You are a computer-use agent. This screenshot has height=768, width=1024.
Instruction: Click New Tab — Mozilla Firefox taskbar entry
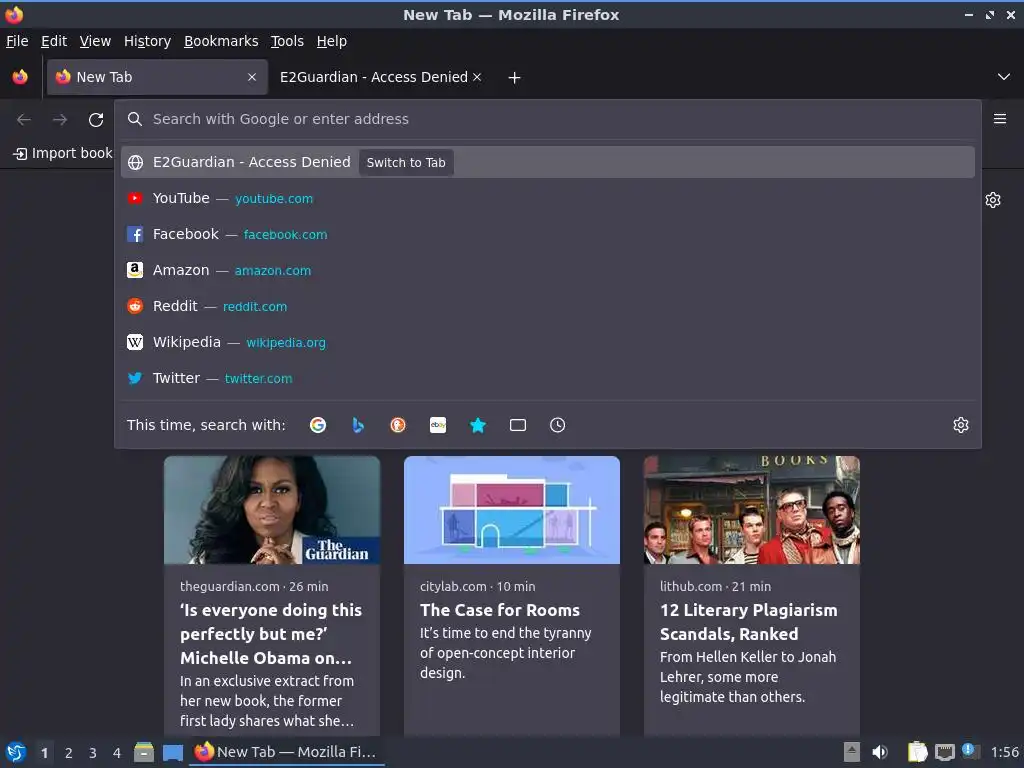(x=287, y=752)
